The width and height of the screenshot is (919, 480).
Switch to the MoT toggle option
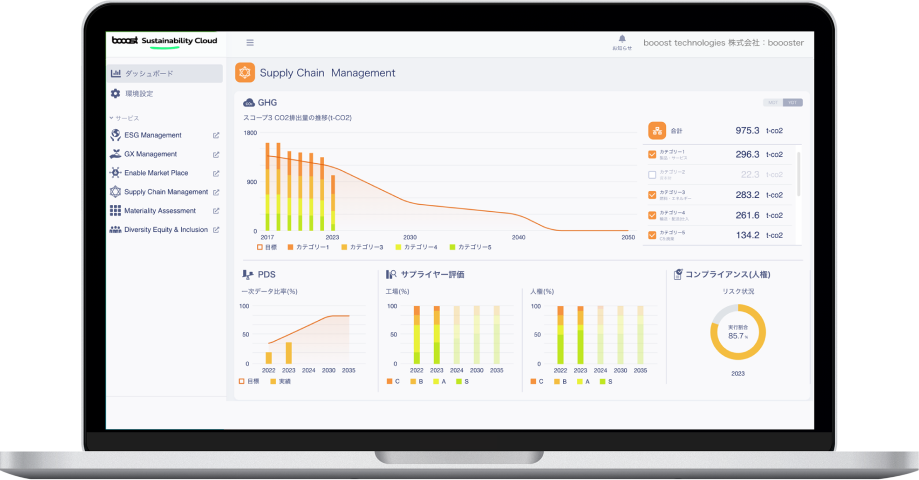[x=773, y=102]
